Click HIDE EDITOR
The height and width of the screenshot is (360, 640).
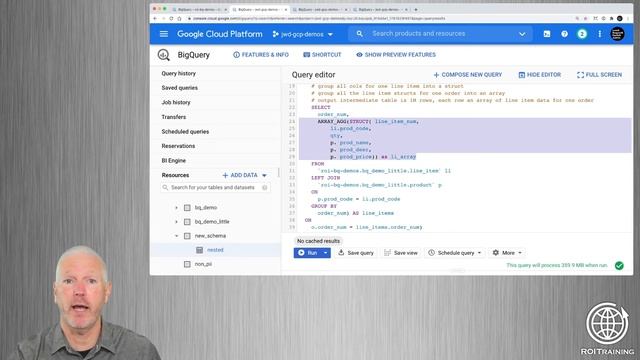540,75
